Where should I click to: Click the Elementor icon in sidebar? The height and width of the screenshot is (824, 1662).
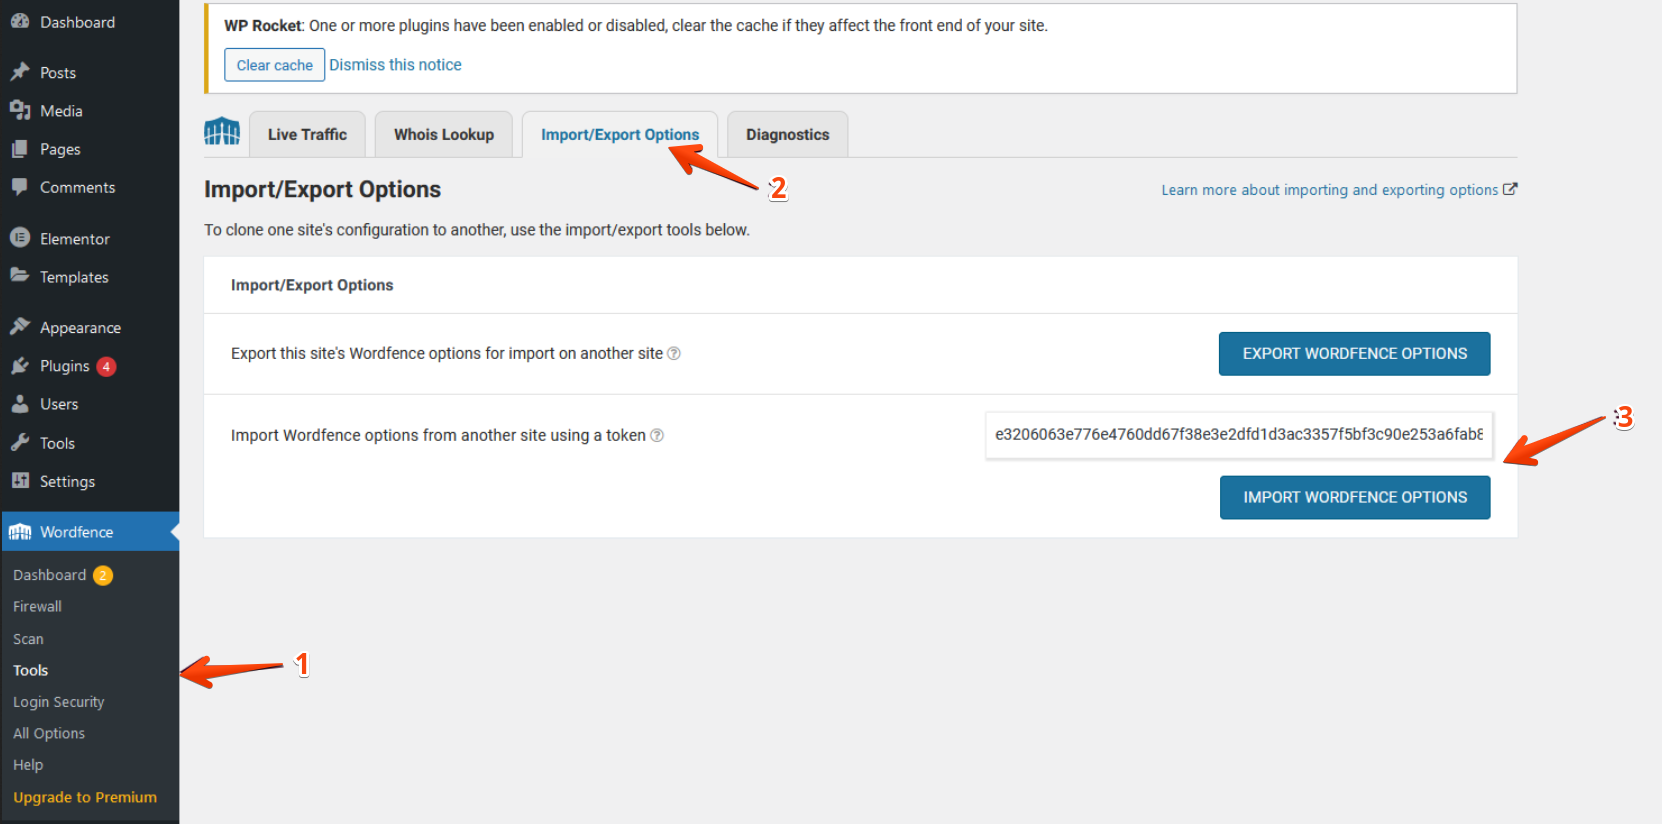pyautogui.click(x=20, y=238)
